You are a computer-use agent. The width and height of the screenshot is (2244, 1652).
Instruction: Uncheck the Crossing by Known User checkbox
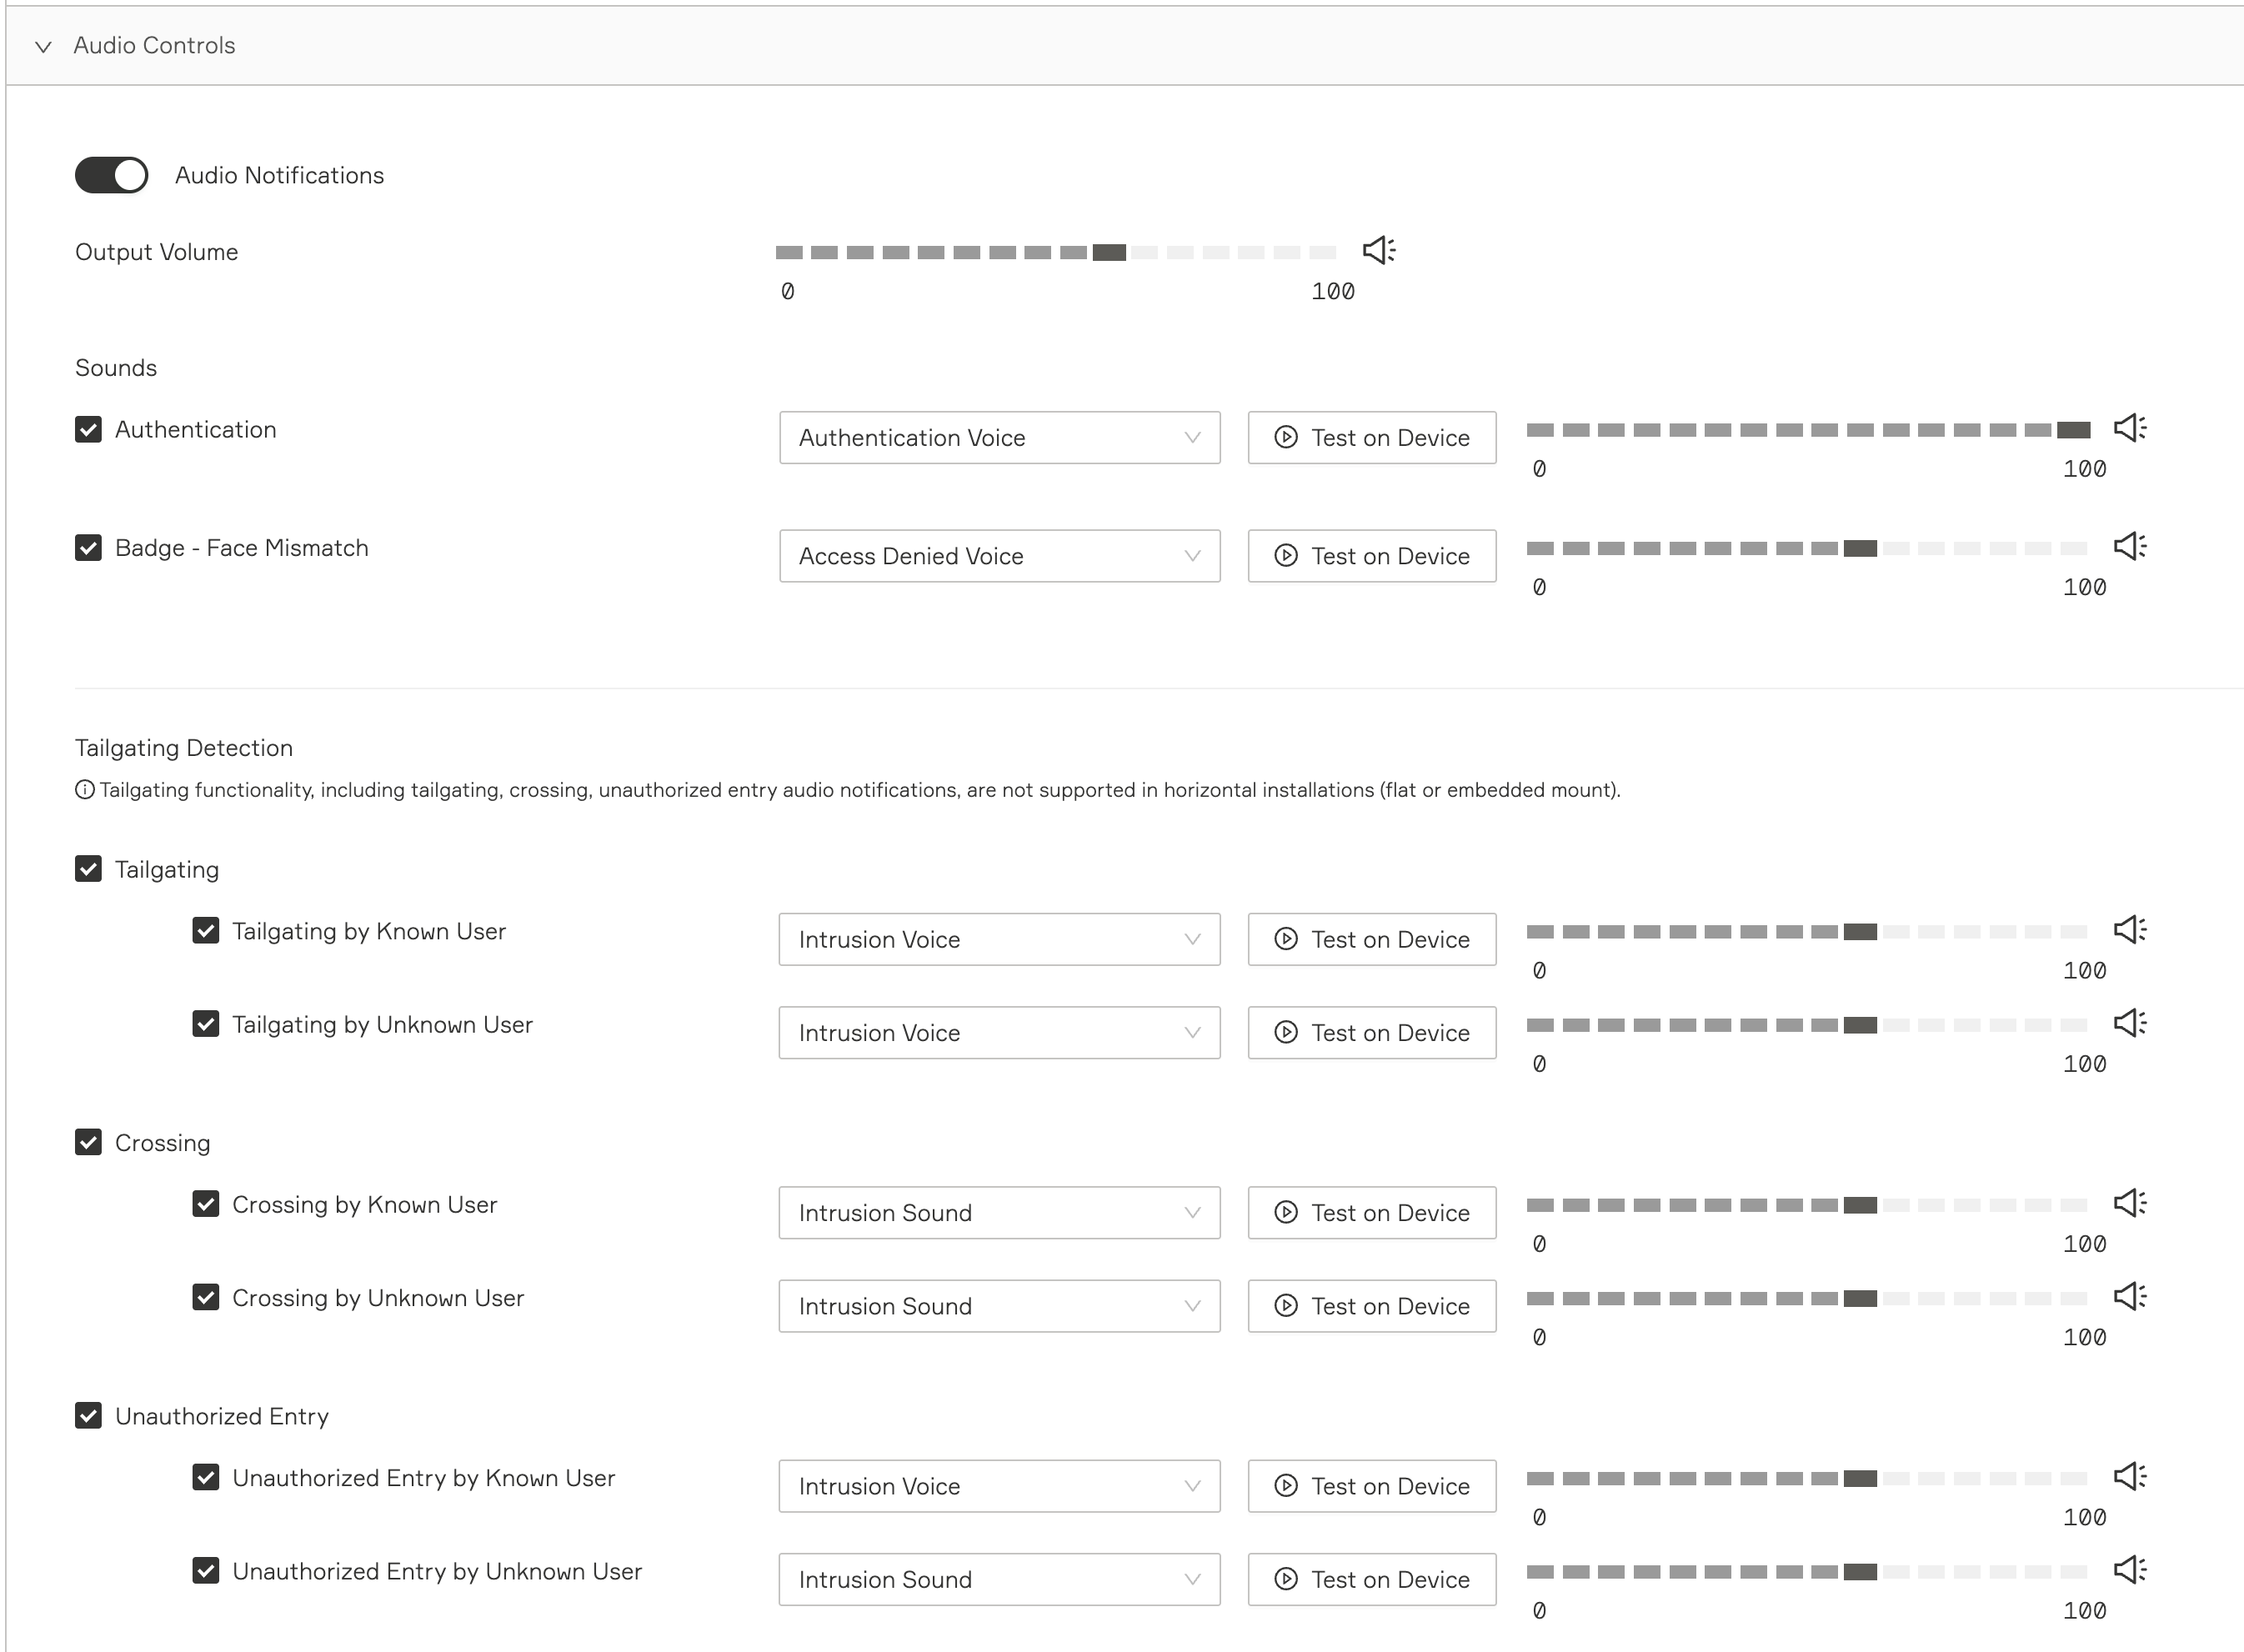tap(206, 1204)
